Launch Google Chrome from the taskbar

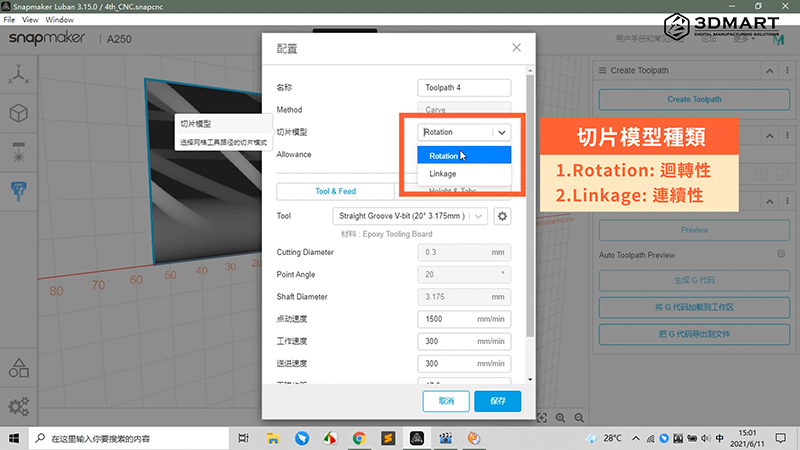point(359,438)
